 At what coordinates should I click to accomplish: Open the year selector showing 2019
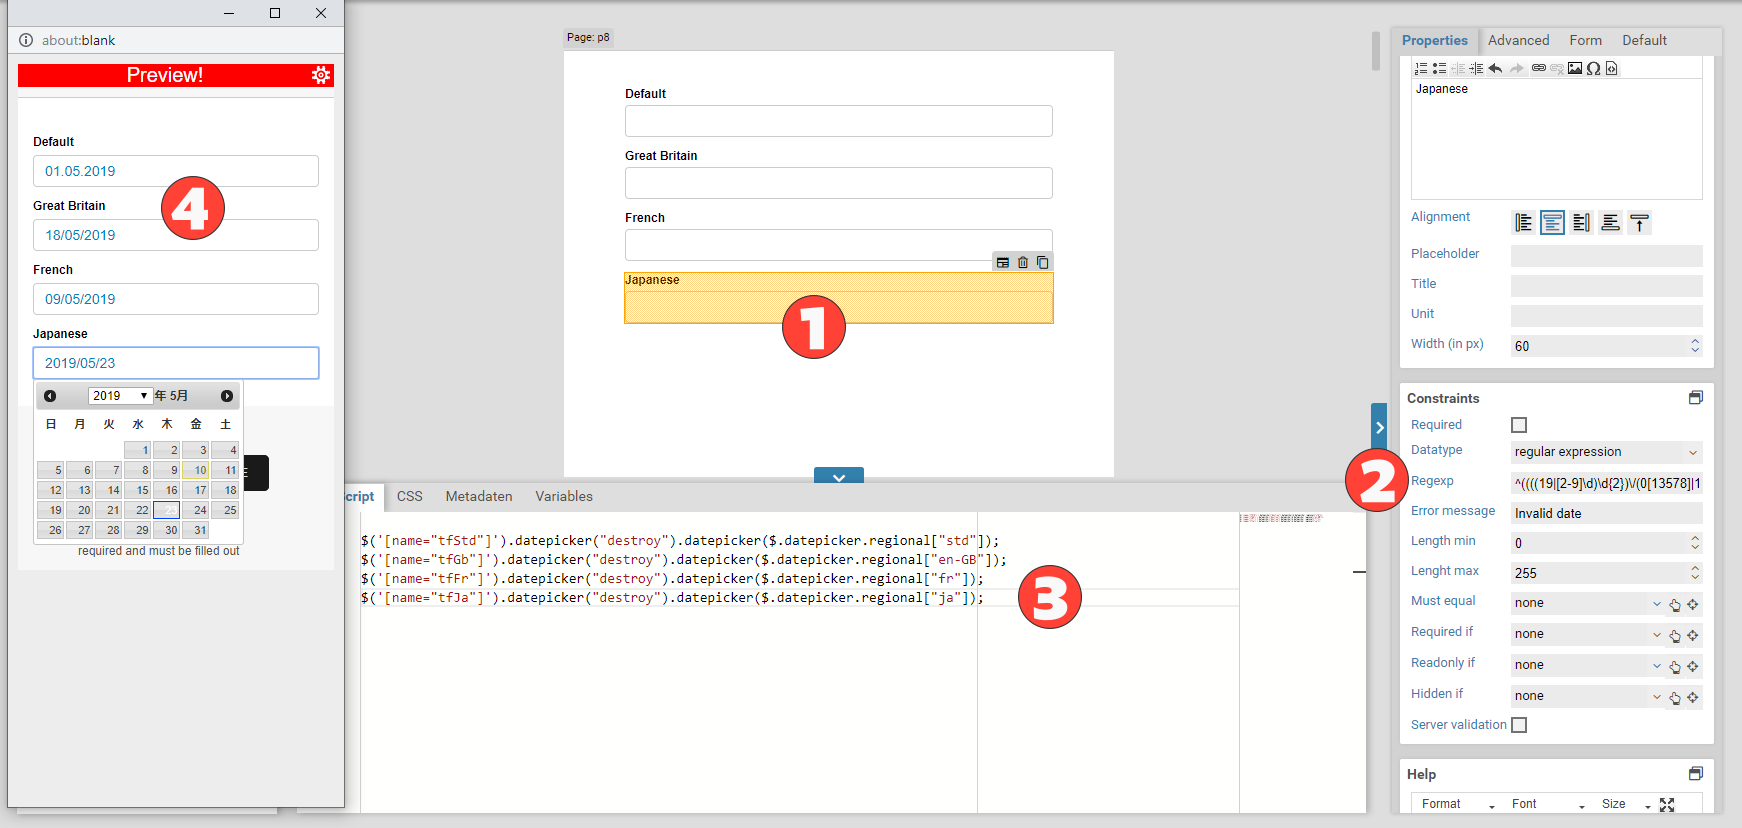[x=119, y=396]
